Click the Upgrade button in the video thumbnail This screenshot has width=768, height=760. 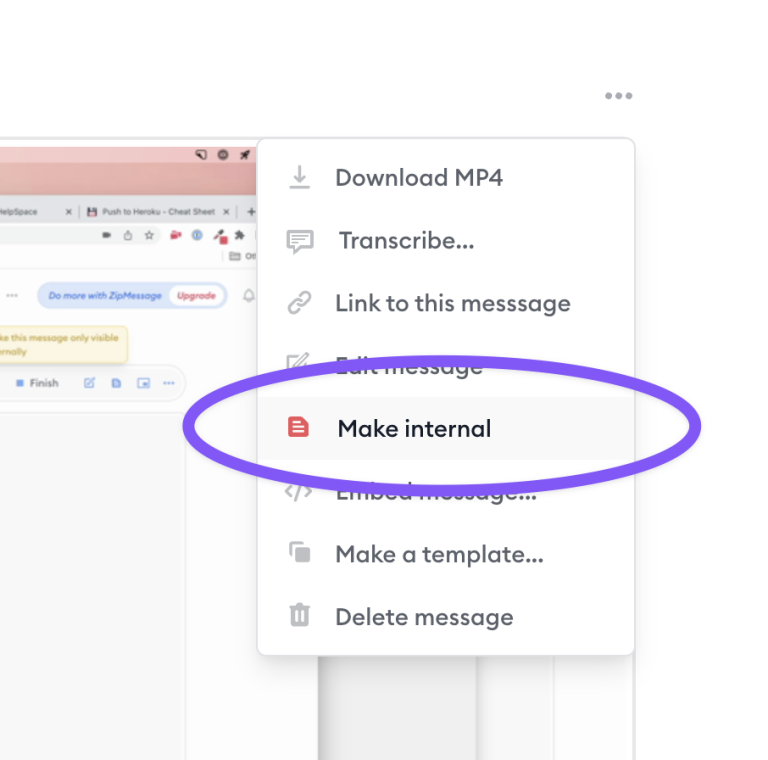196,296
